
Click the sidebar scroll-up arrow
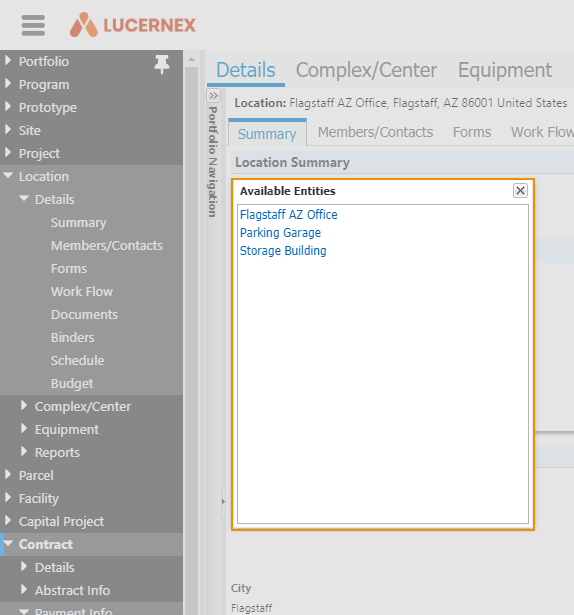point(191,60)
